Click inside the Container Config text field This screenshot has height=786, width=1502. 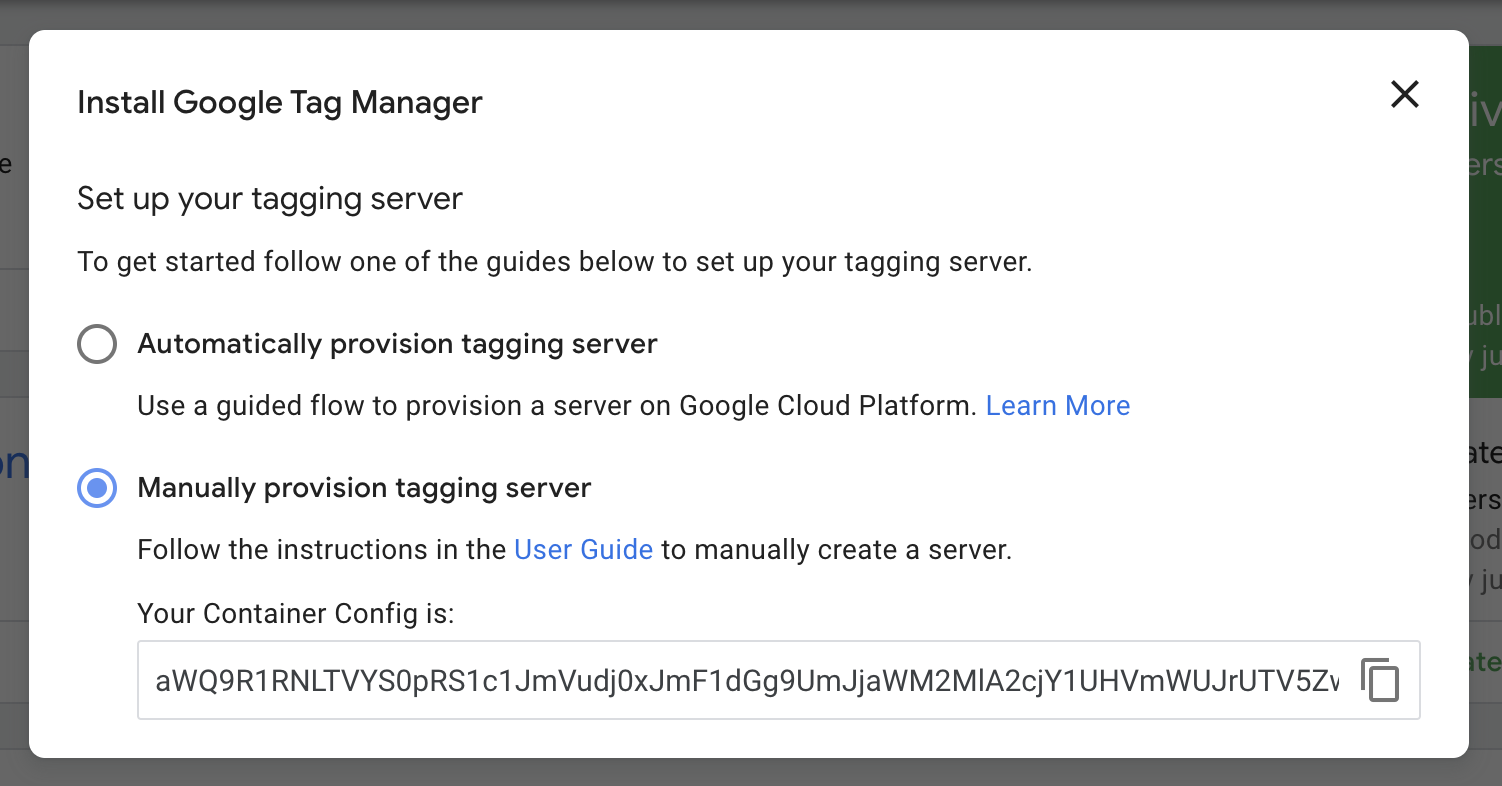coord(700,681)
